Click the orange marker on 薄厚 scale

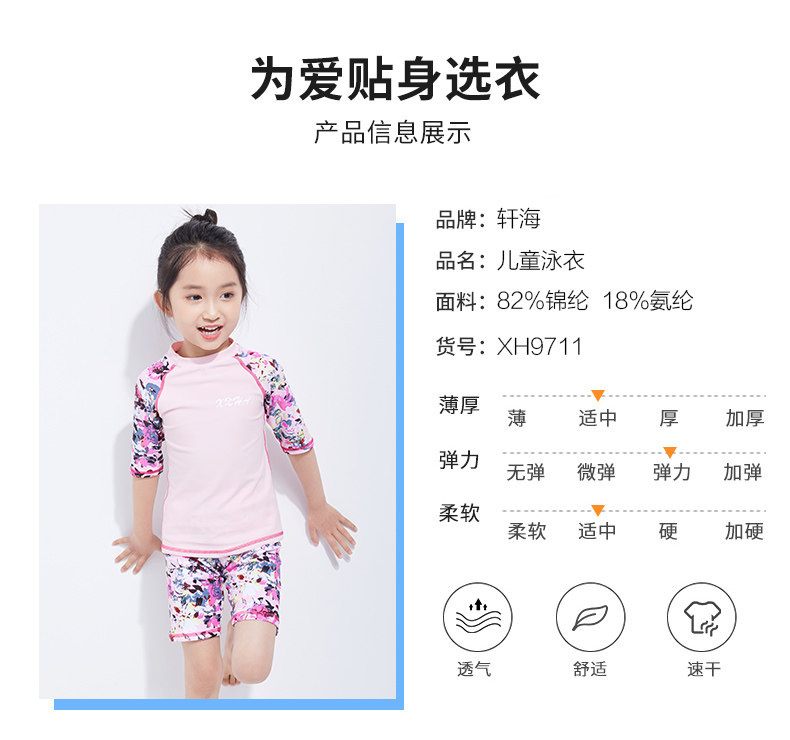pyautogui.click(x=598, y=395)
